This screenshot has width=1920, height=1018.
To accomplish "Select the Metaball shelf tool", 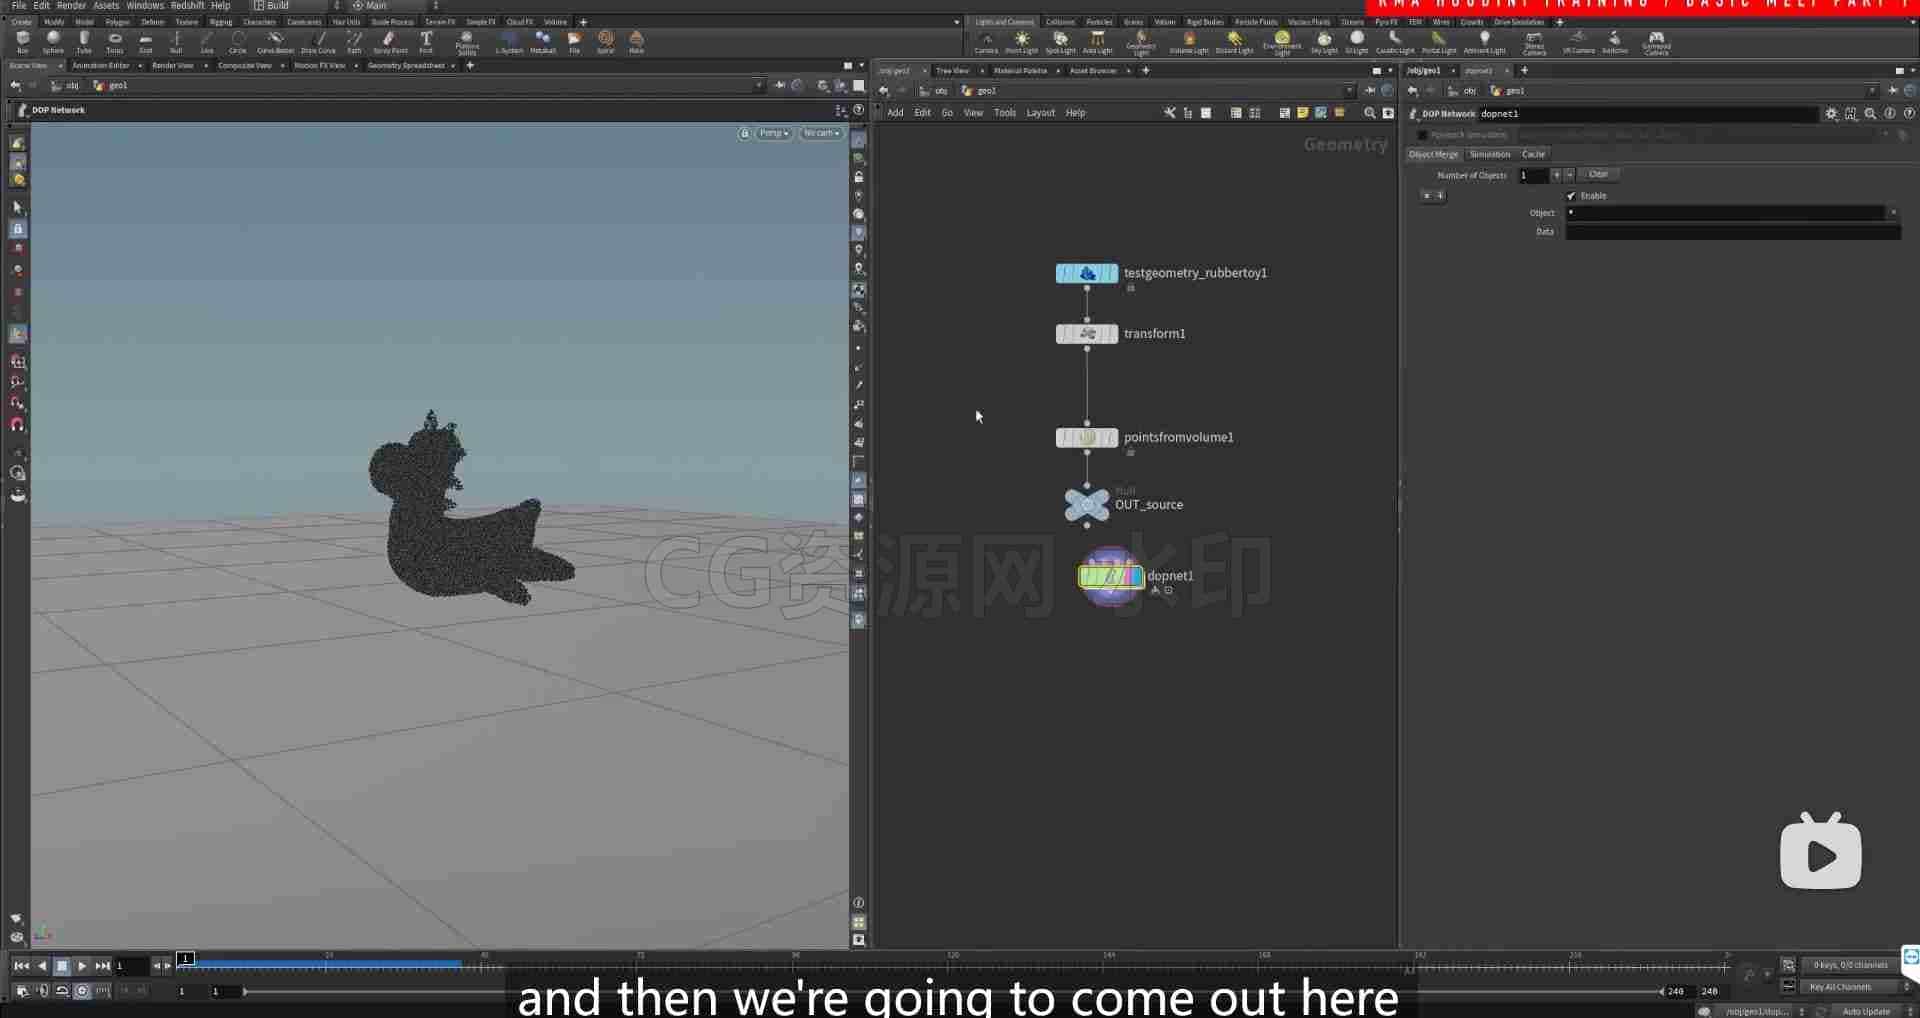I will 543,41.
